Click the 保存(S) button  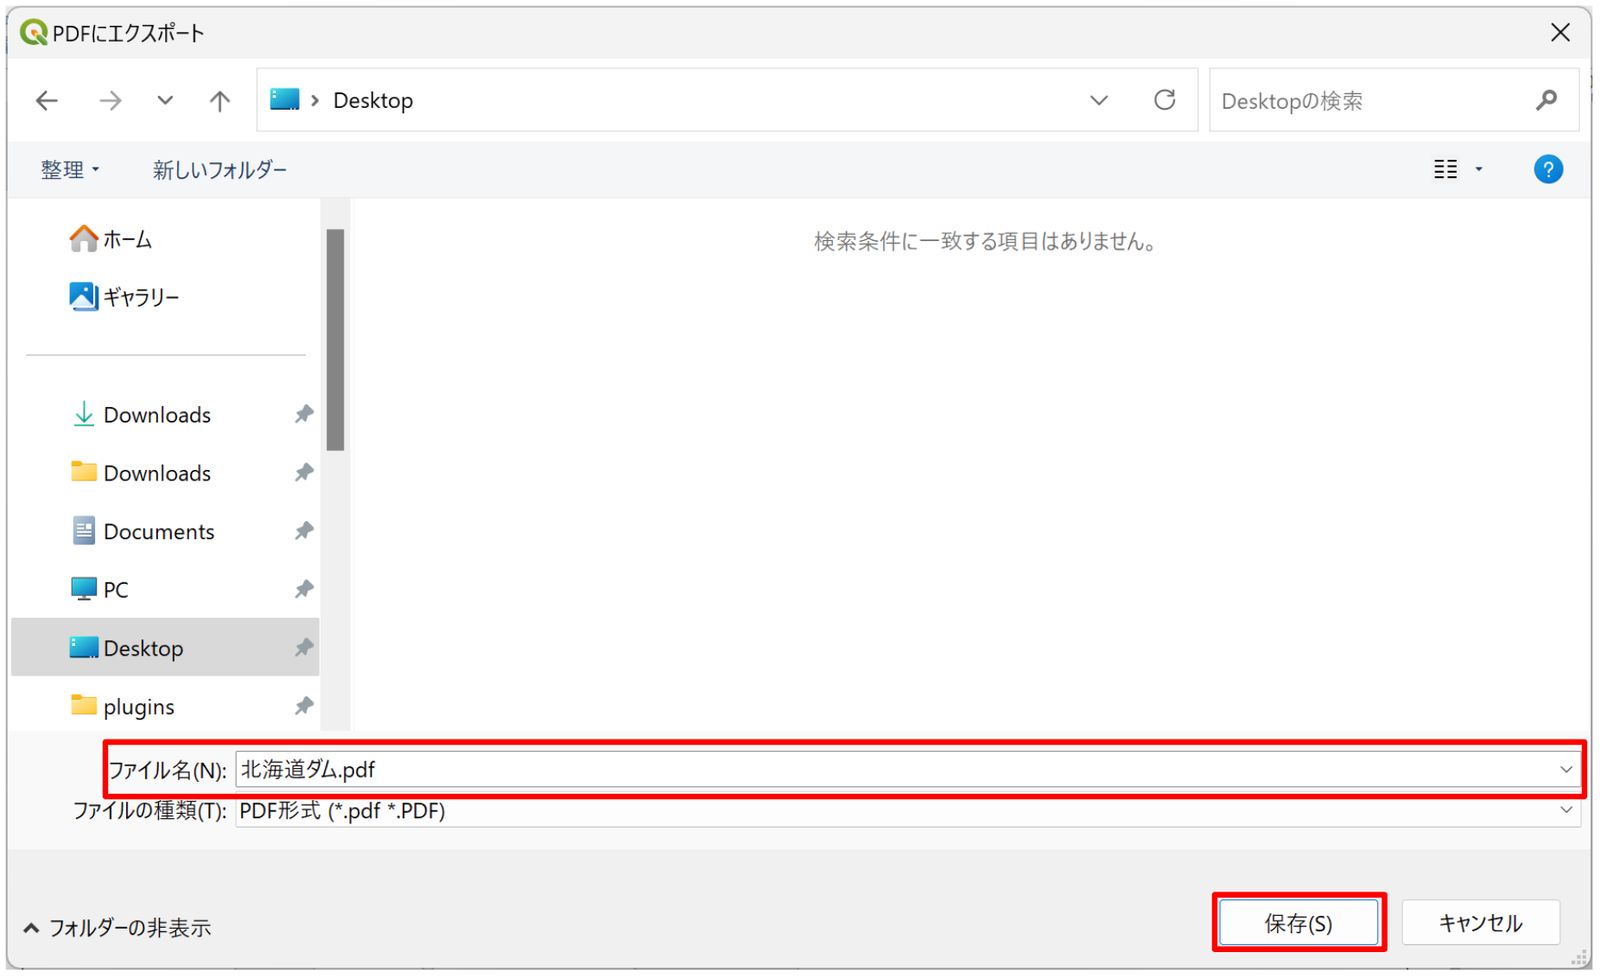tap(1298, 923)
